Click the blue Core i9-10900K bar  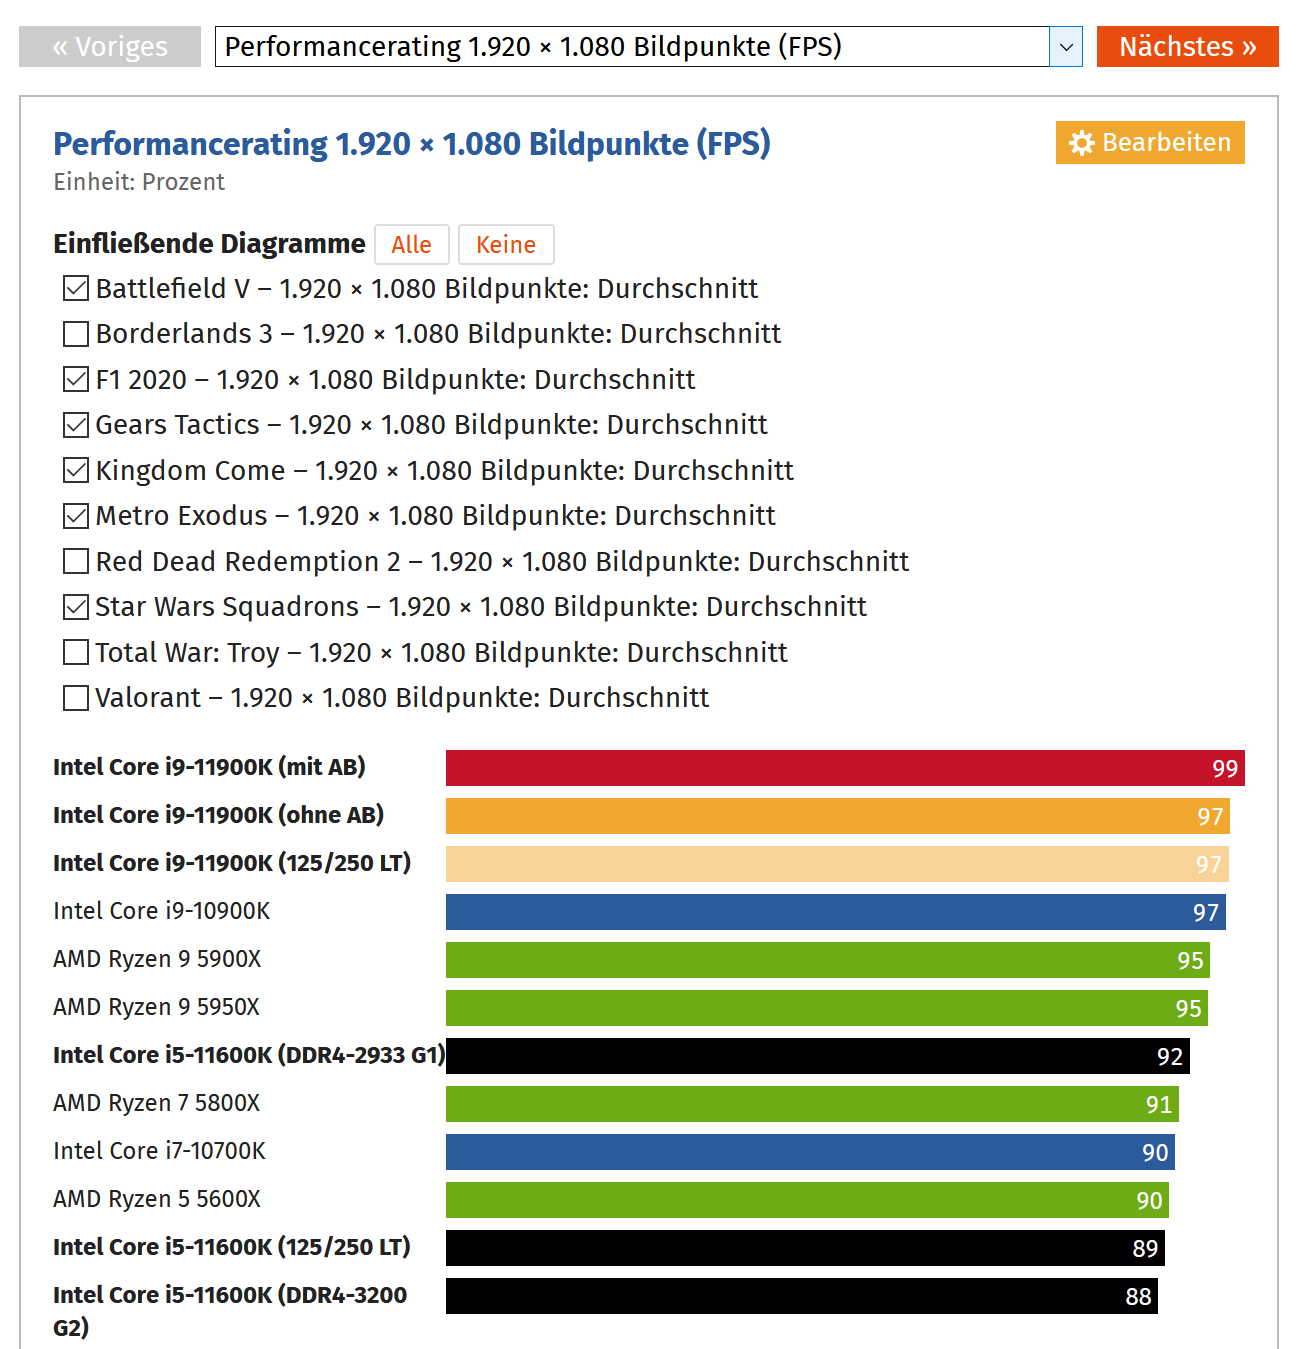[836, 912]
